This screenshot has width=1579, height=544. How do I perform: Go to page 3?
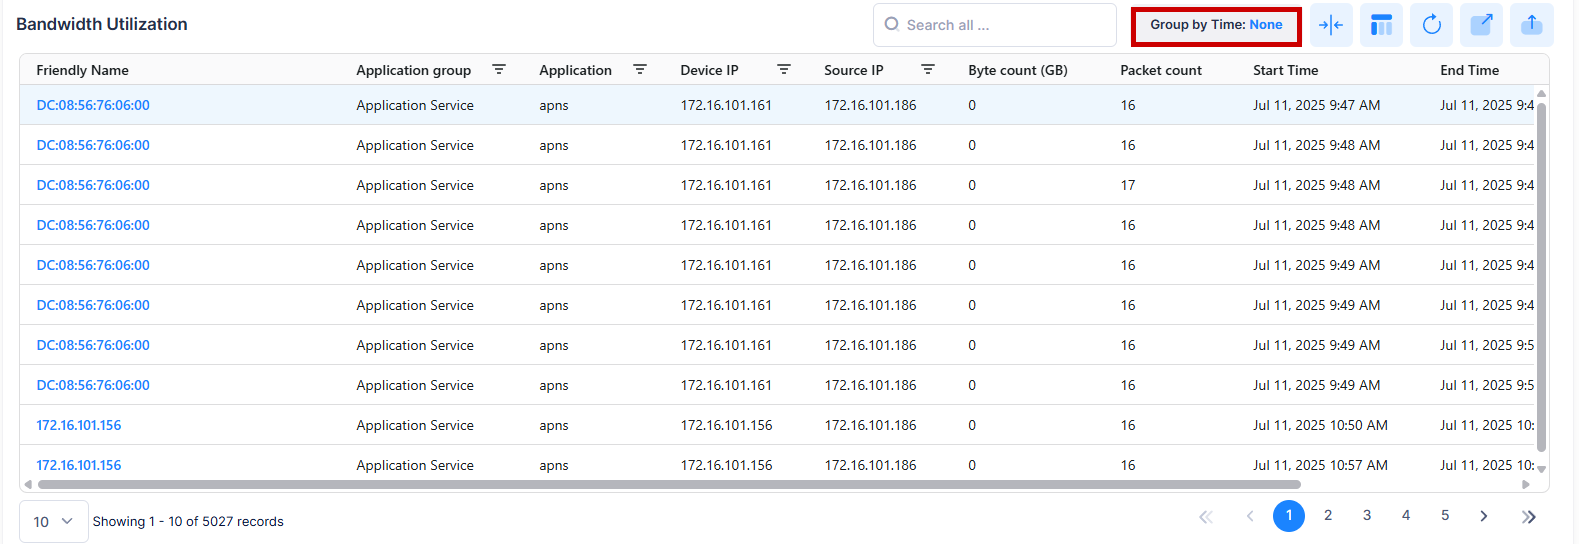coord(1367,516)
